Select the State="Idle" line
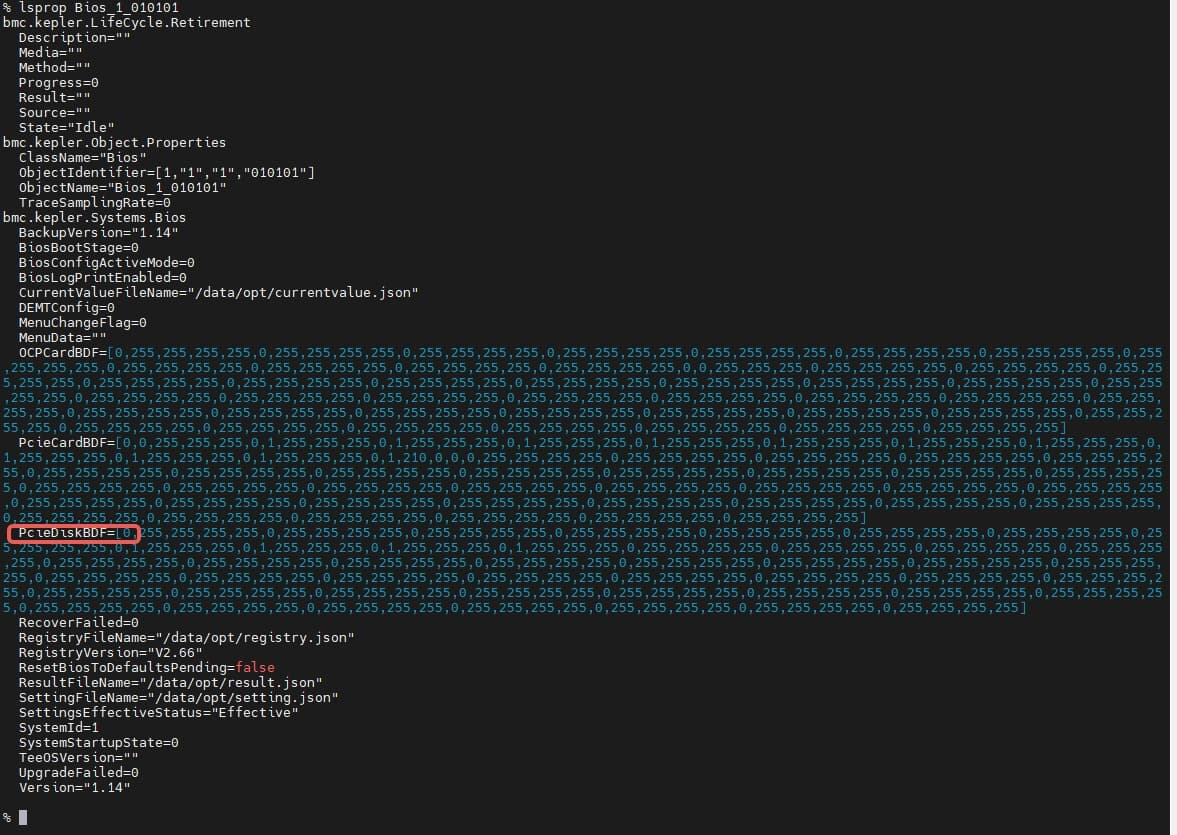 [66, 127]
